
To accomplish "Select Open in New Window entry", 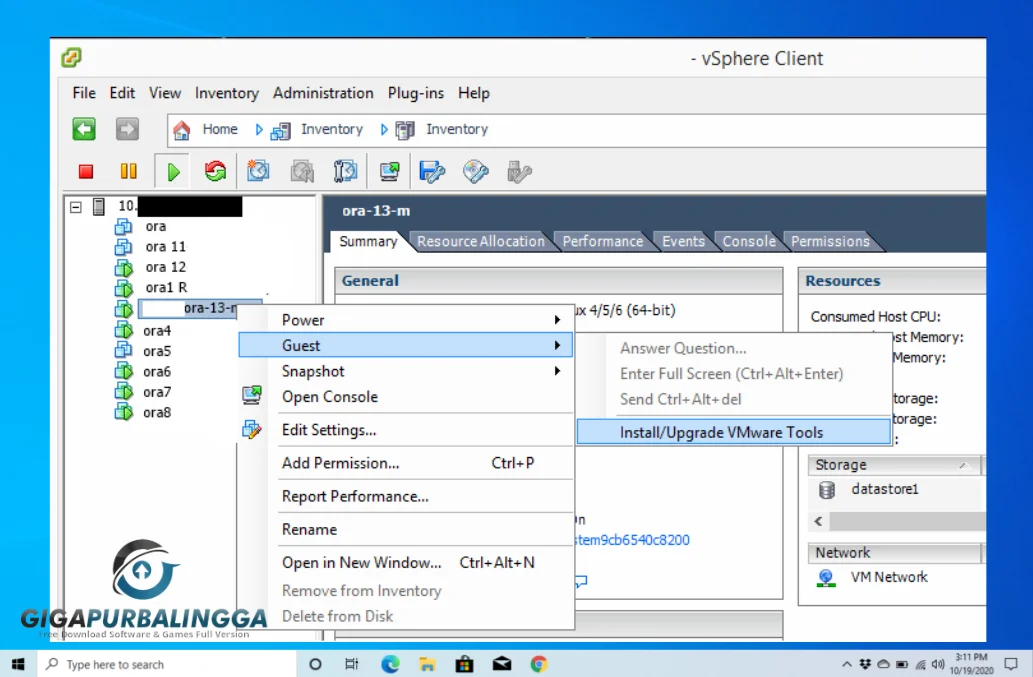I will coord(405,563).
